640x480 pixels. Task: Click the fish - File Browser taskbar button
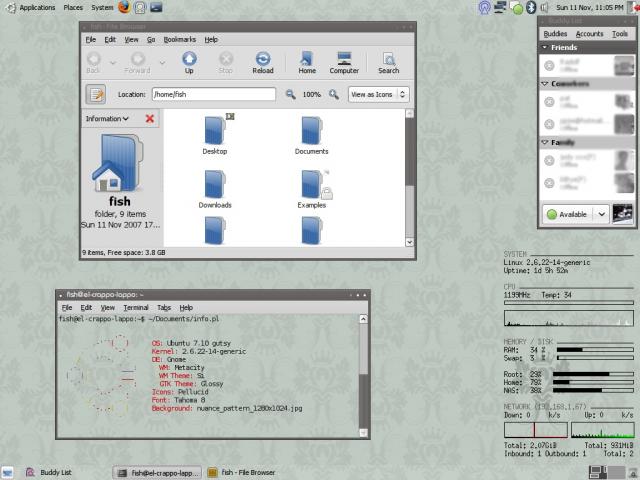coord(242,473)
